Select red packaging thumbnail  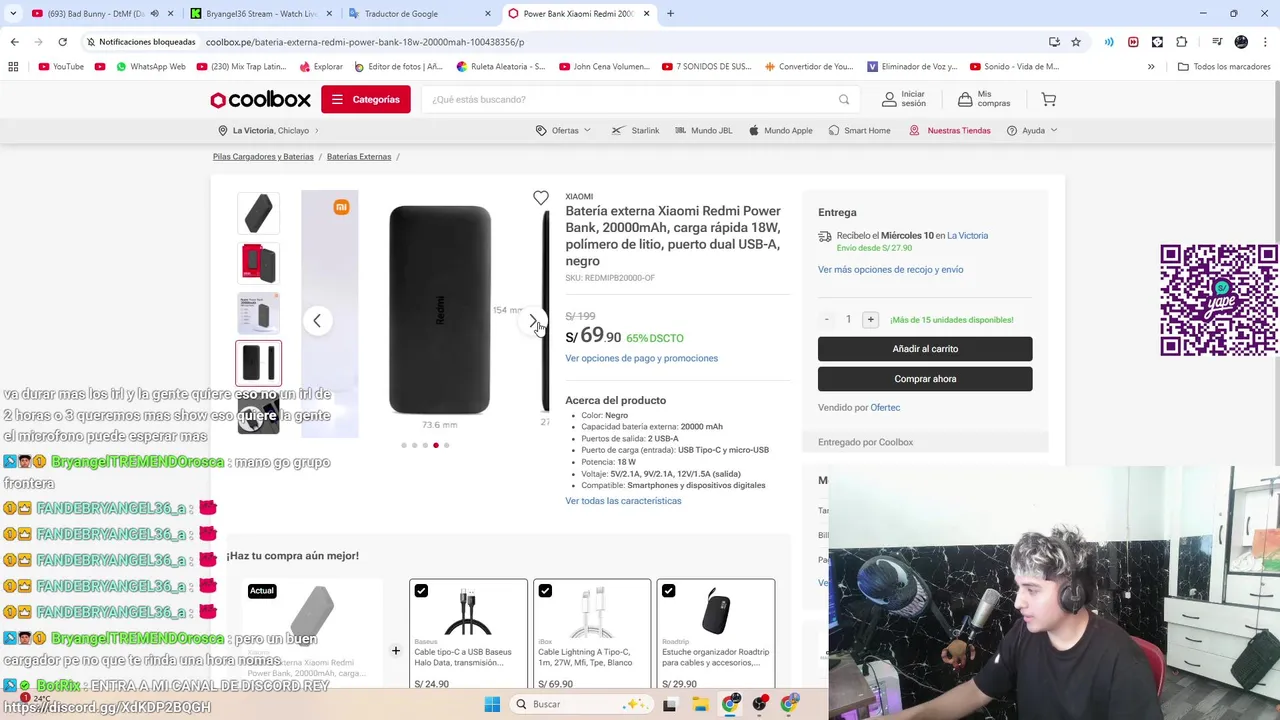coord(259,263)
